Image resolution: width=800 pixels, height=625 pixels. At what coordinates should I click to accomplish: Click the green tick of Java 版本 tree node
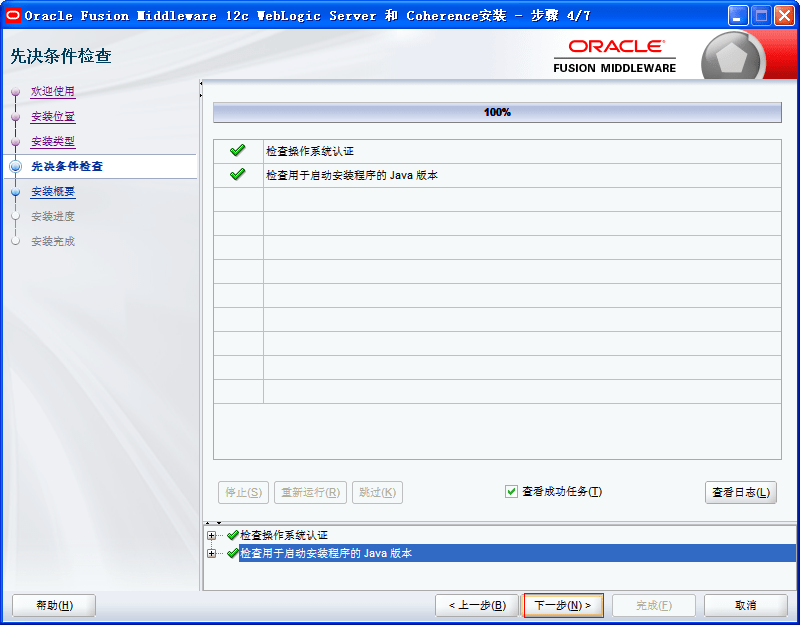pyautogui.click(x=233, y=553)
